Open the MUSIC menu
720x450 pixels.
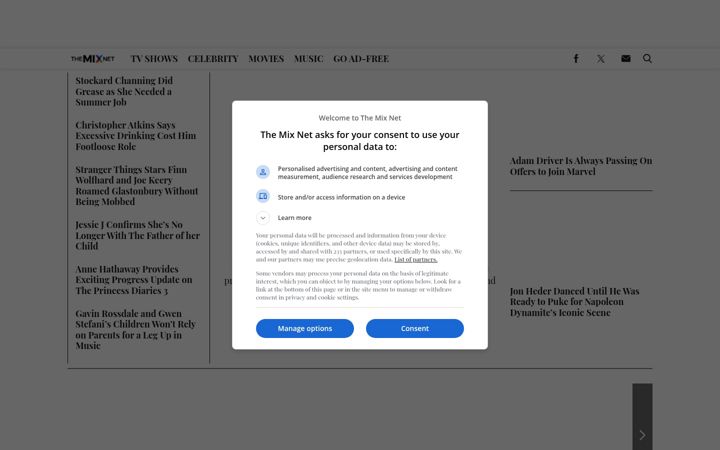309,59
